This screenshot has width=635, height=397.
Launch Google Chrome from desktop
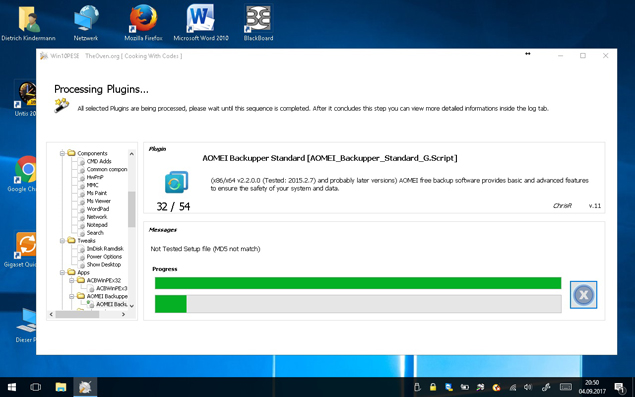pos(25,173)
